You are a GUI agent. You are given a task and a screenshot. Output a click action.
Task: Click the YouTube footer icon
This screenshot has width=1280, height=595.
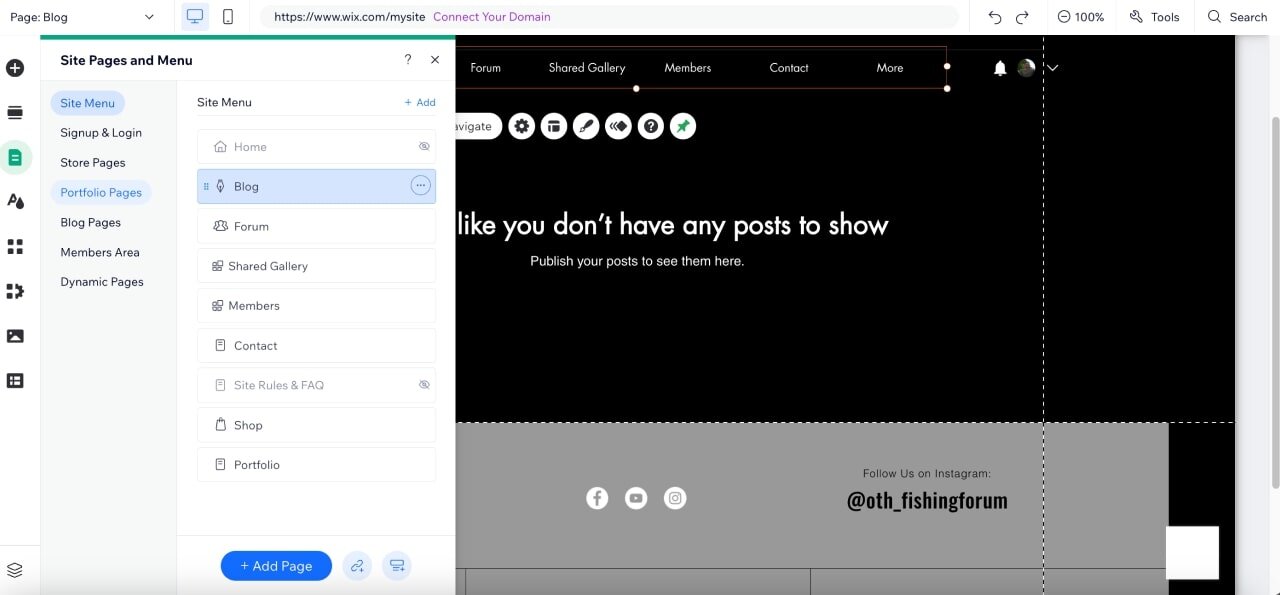636,498
